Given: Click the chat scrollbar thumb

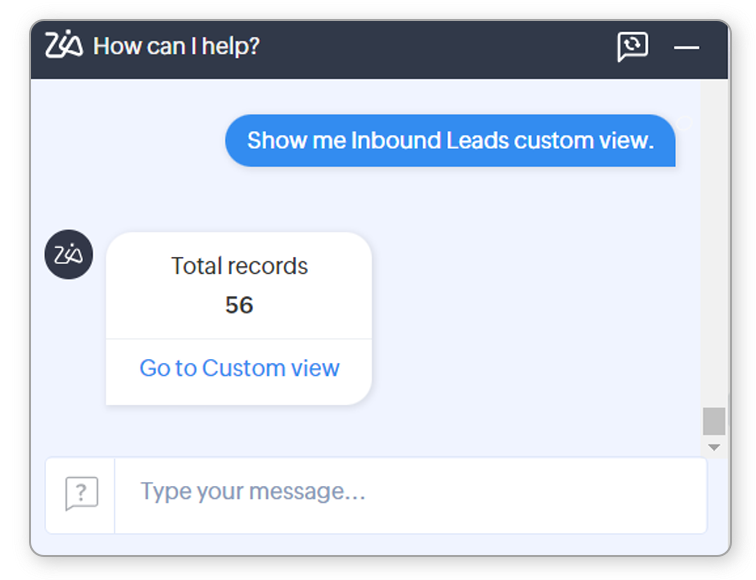Looking at the screenshot, I should 714,421.
